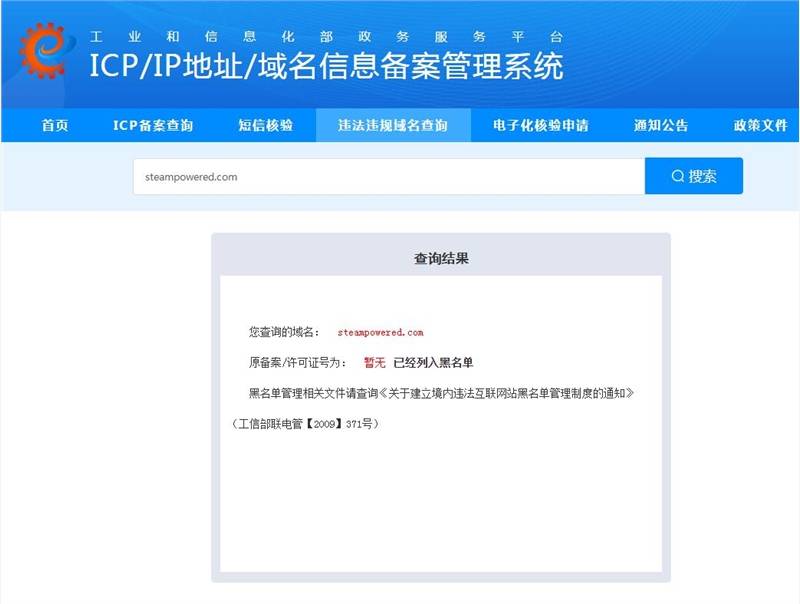Switch to 短信核验 tab
This screenshot has width=800, height=604.
(266, 125)
